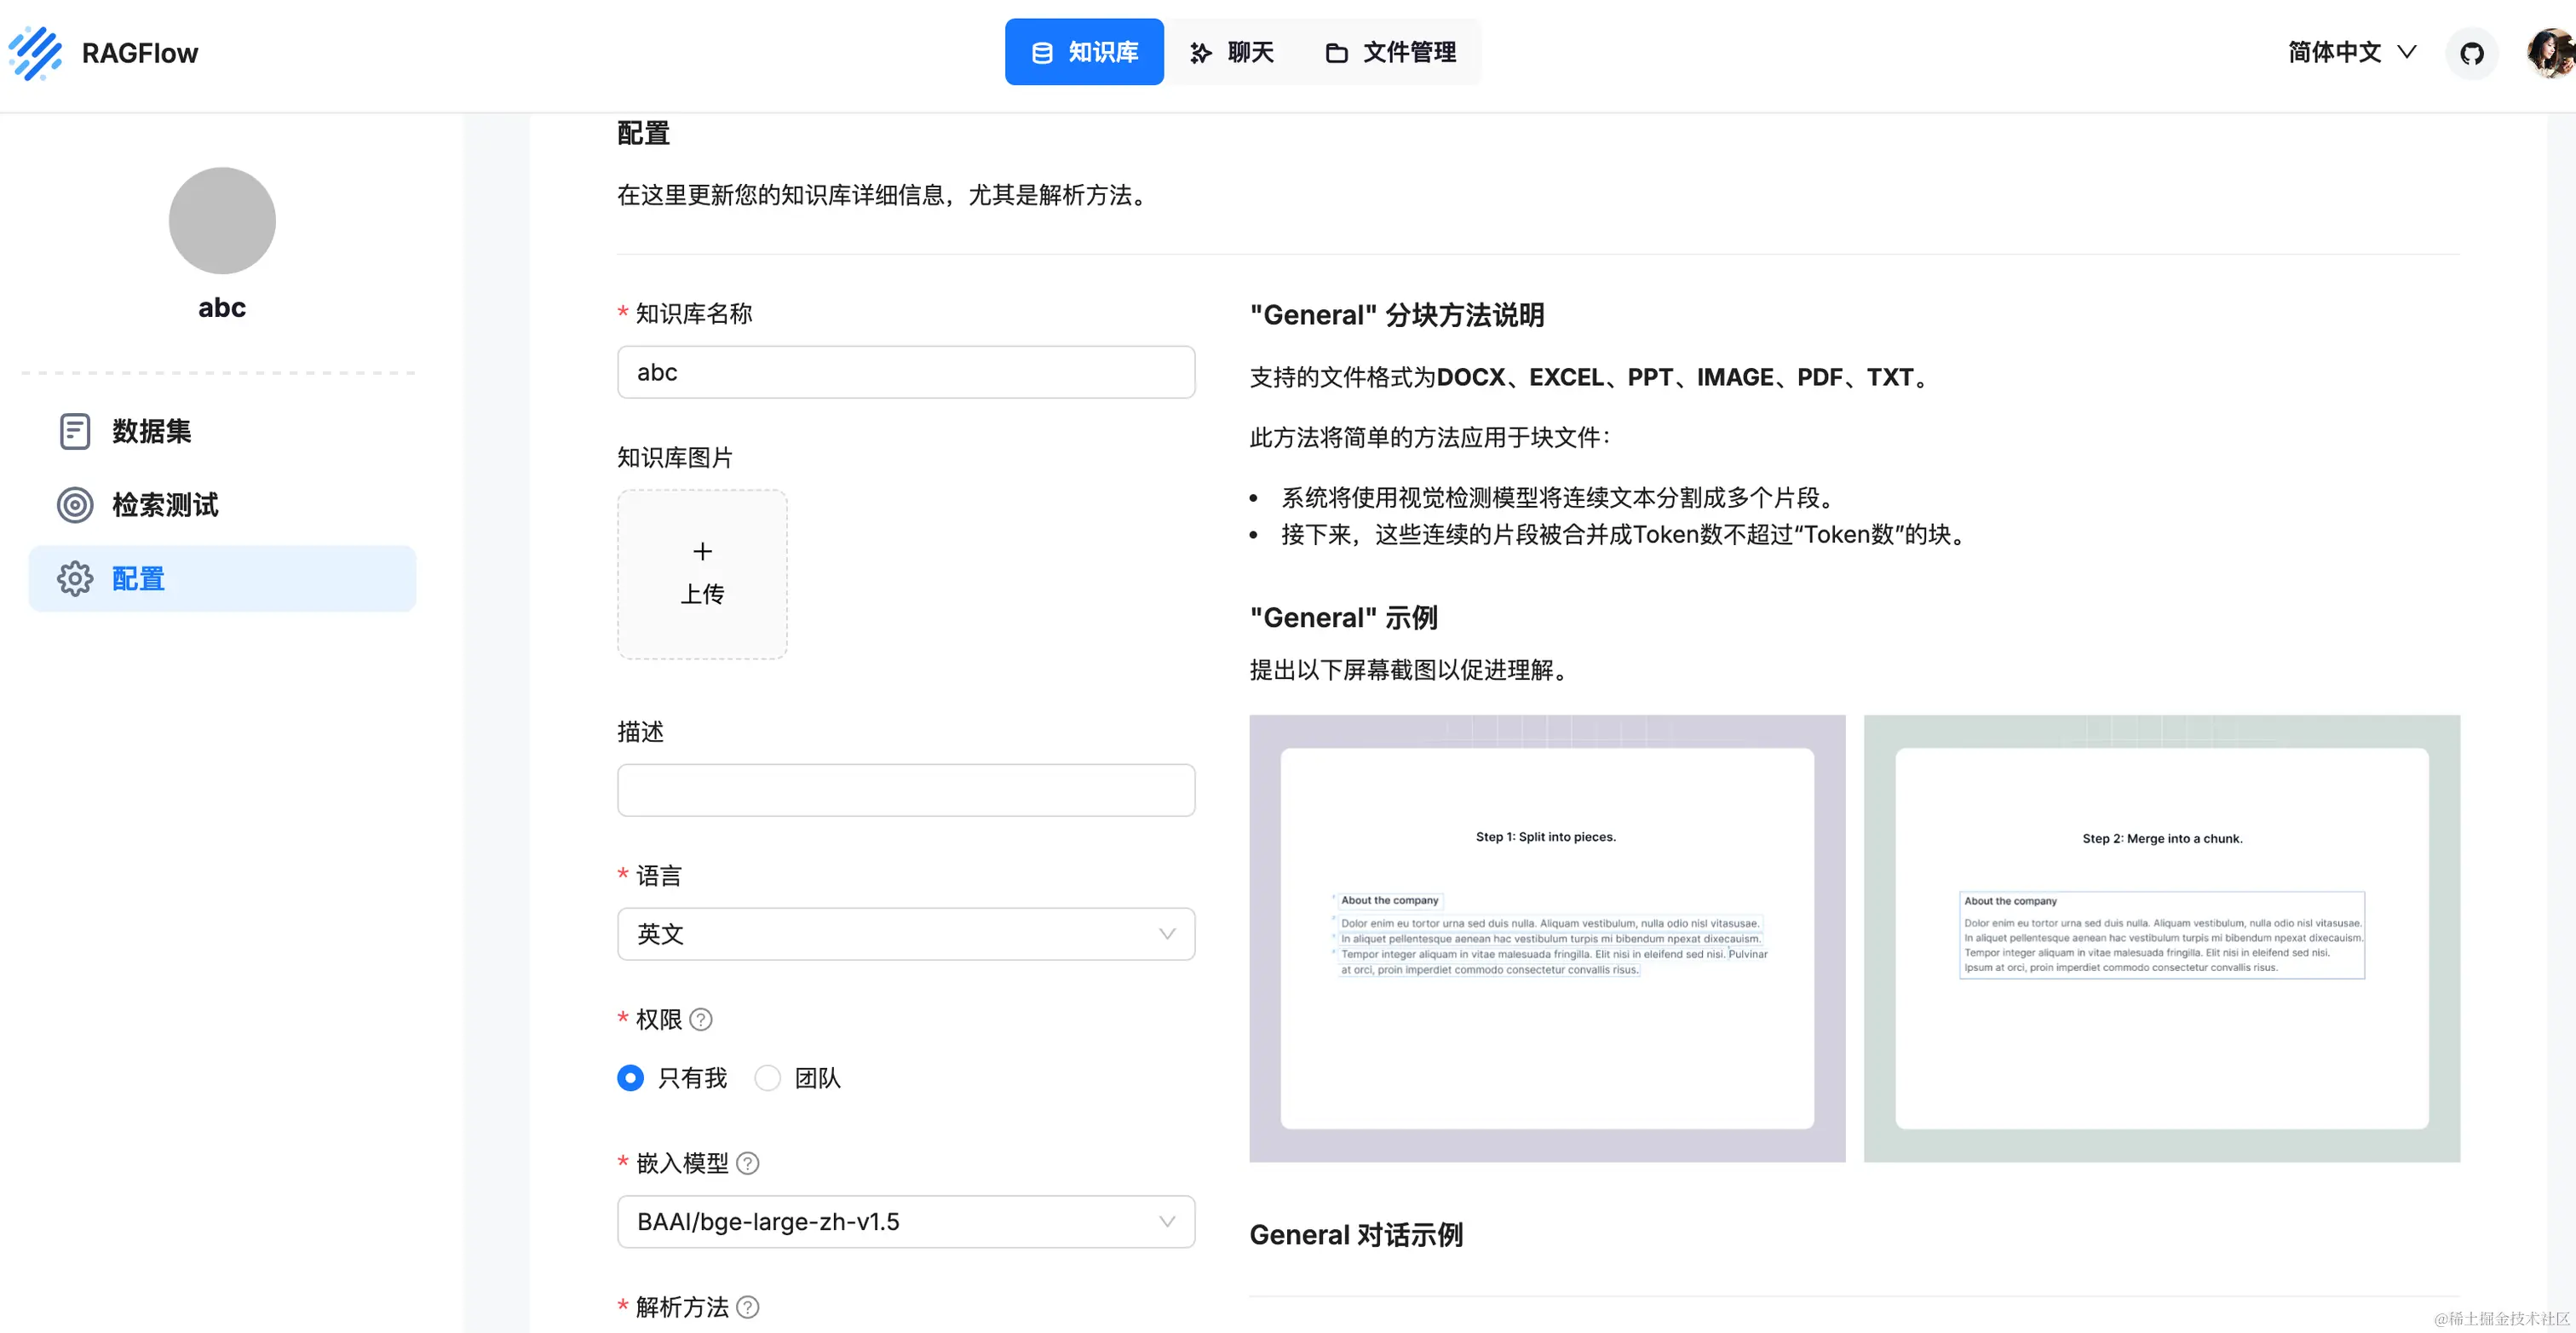Expand the 嵌入模型 BAAI/bge-large-zh-v1.5 dropdown
This screenshot has width=2576, height=1333.
(x=905, y=1222)
